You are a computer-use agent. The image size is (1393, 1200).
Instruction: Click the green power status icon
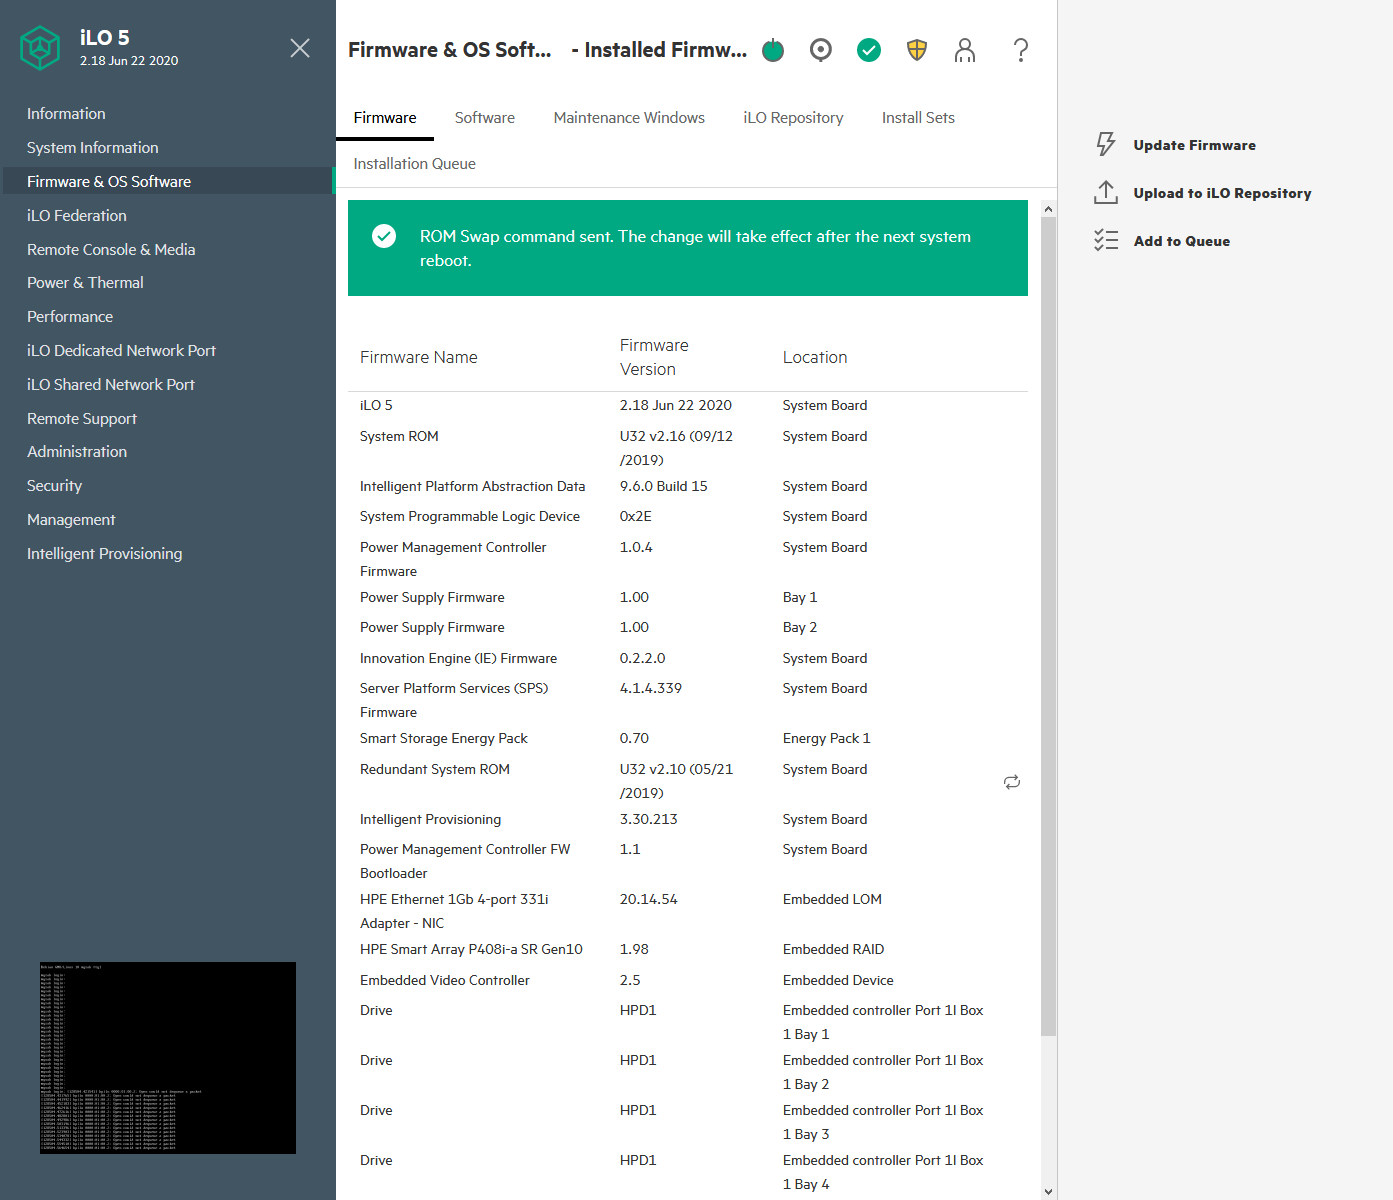(773, 50)
